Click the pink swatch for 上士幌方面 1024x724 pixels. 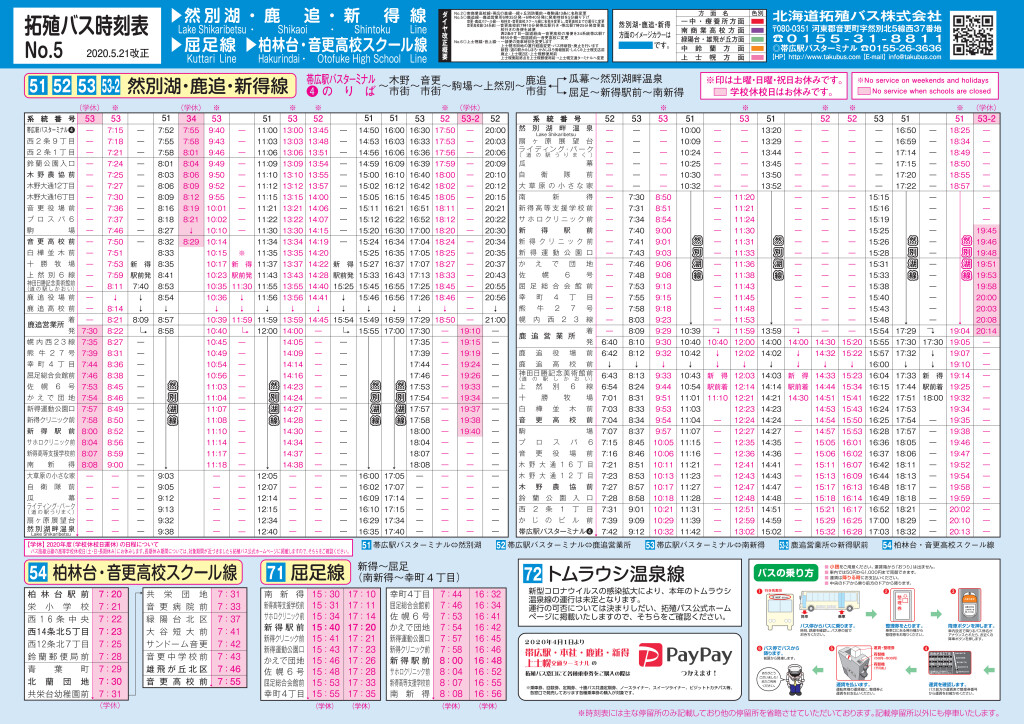[757, 57]
